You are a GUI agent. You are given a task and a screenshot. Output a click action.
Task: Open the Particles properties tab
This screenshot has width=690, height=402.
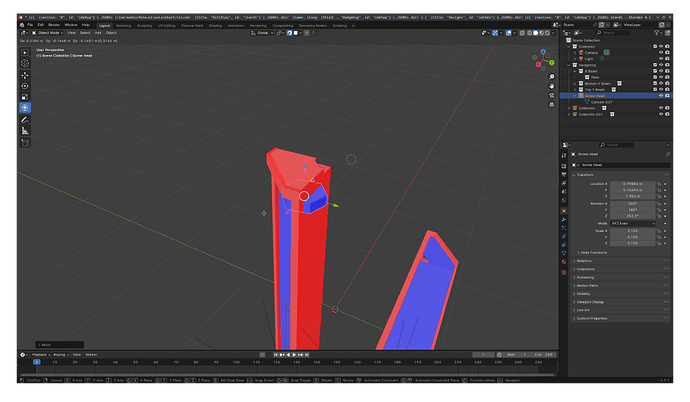pos(564,228)
